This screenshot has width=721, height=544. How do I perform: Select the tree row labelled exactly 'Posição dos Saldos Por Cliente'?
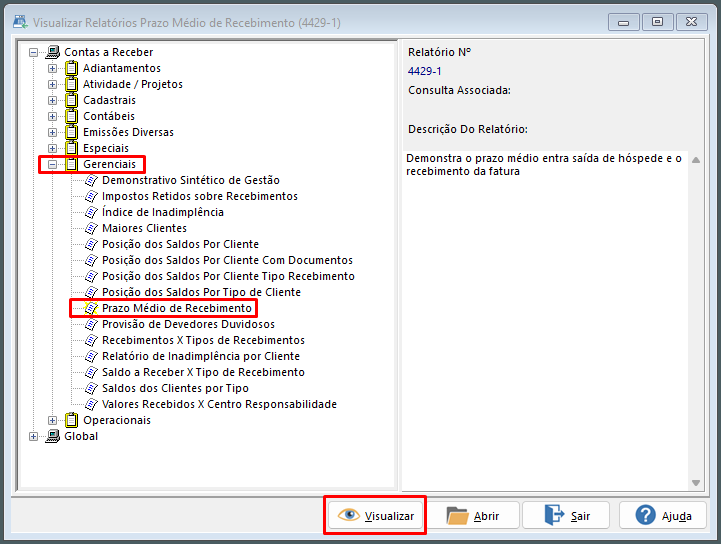[180, 244]
